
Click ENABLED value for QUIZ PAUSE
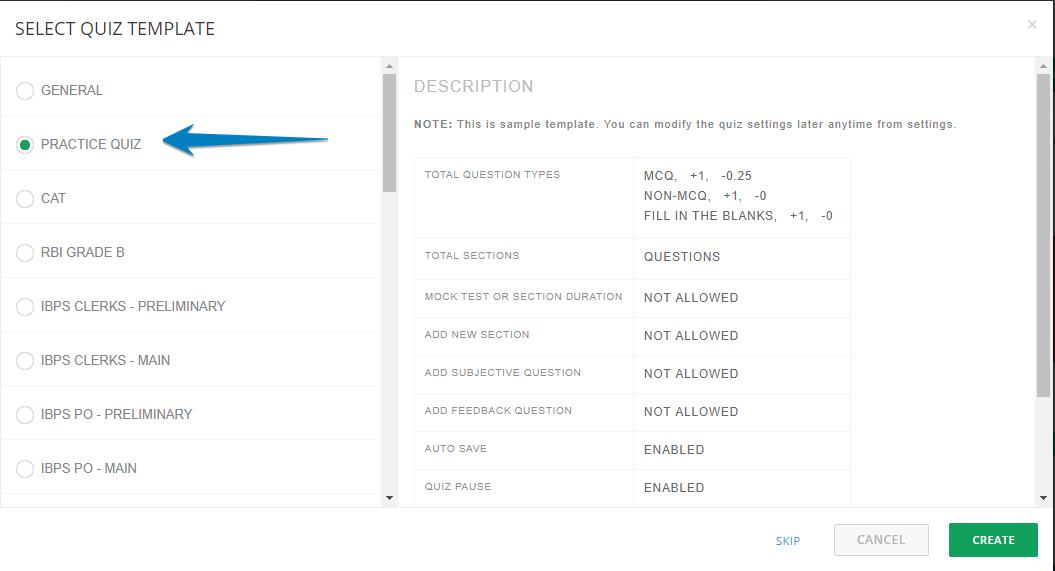pyautogui.click(x=674, y=488)
